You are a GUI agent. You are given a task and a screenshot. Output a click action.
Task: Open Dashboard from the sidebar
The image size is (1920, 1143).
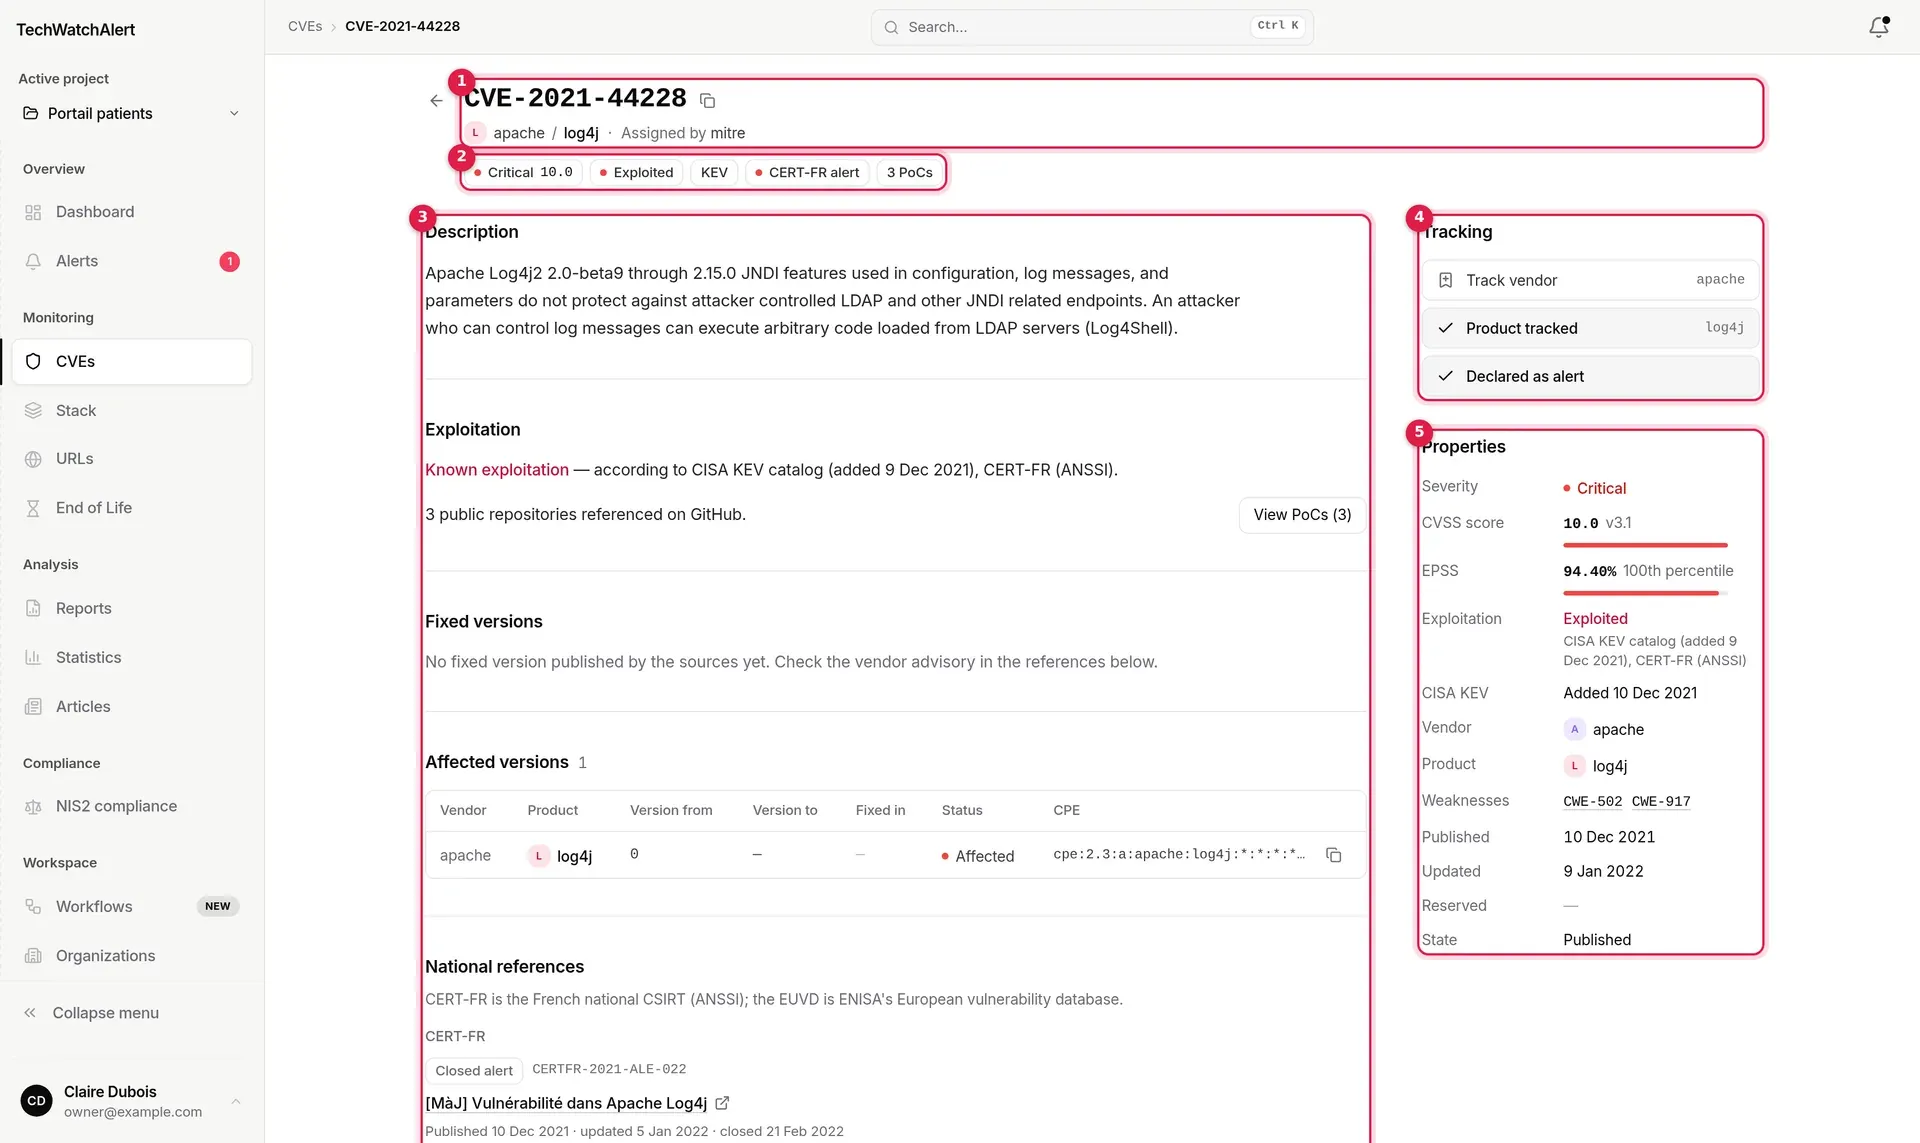pos(132,212)
